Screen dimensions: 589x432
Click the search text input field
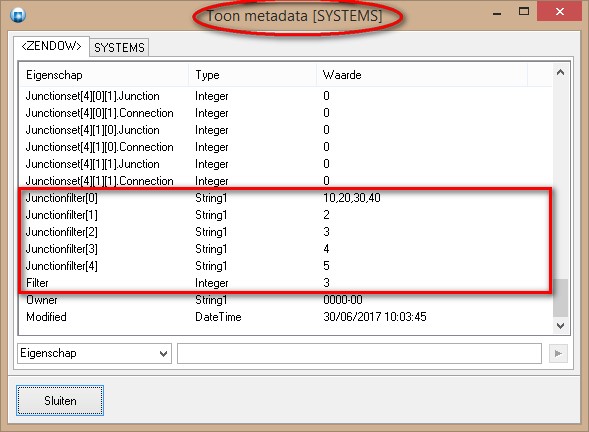(359, 353)
